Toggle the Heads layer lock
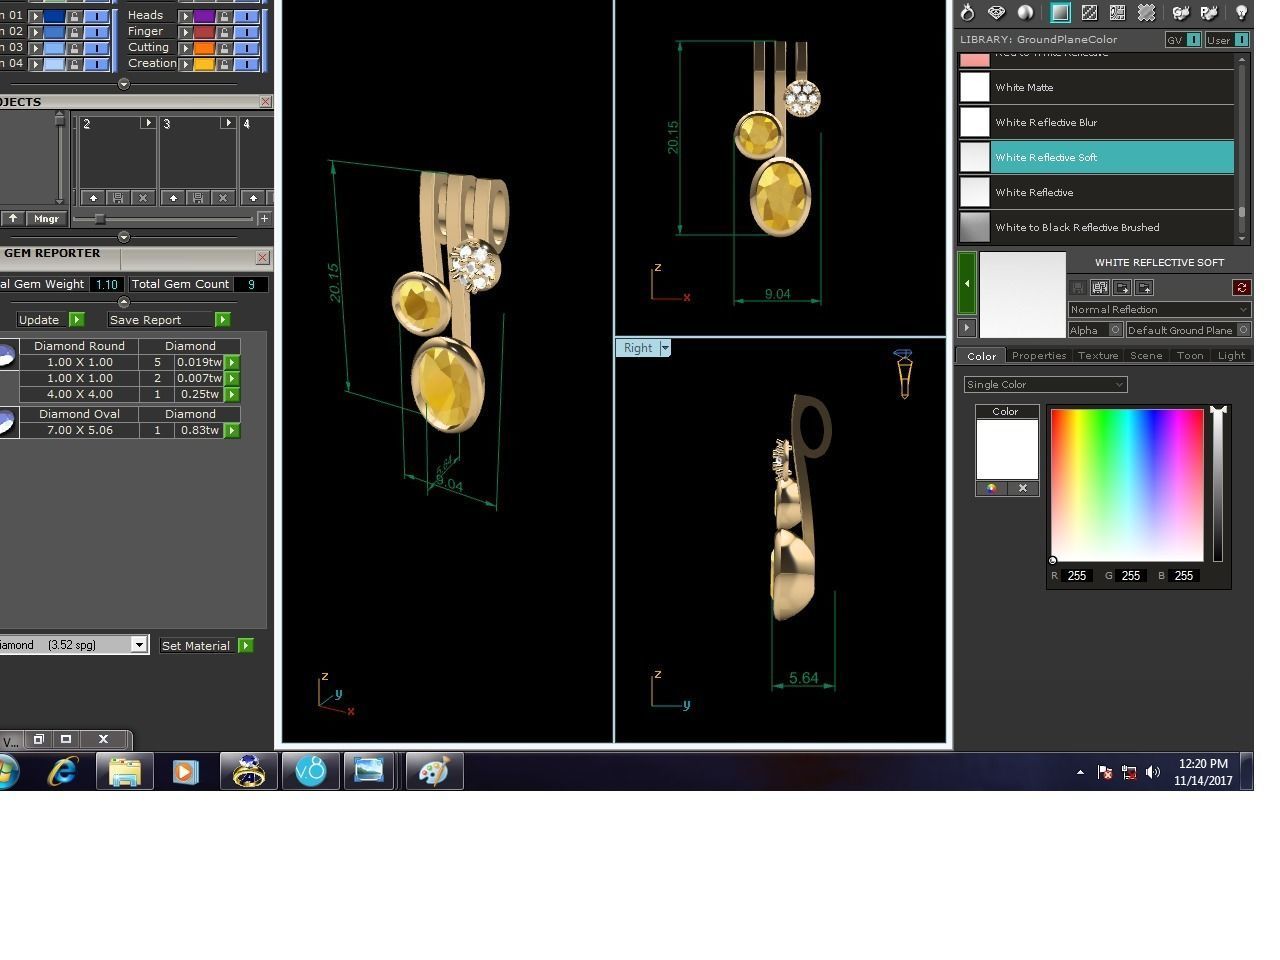This screenshot has width=1280, height=960. pyautogui.click(x=224, y=16)
